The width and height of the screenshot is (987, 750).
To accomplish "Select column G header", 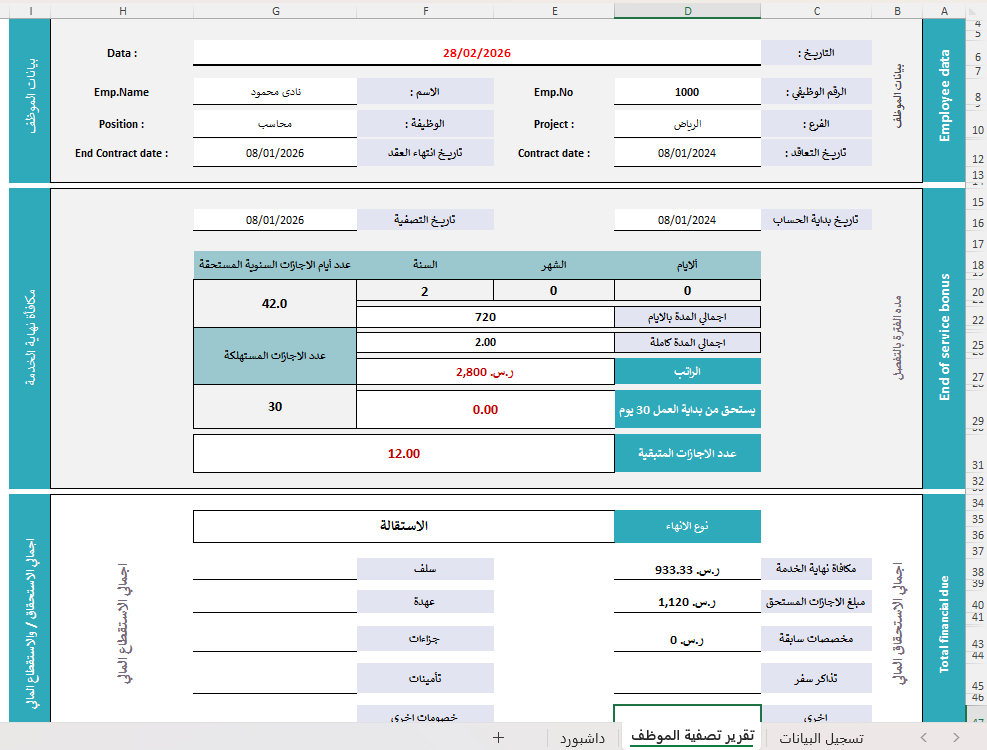I will click(x=274, y=10).
